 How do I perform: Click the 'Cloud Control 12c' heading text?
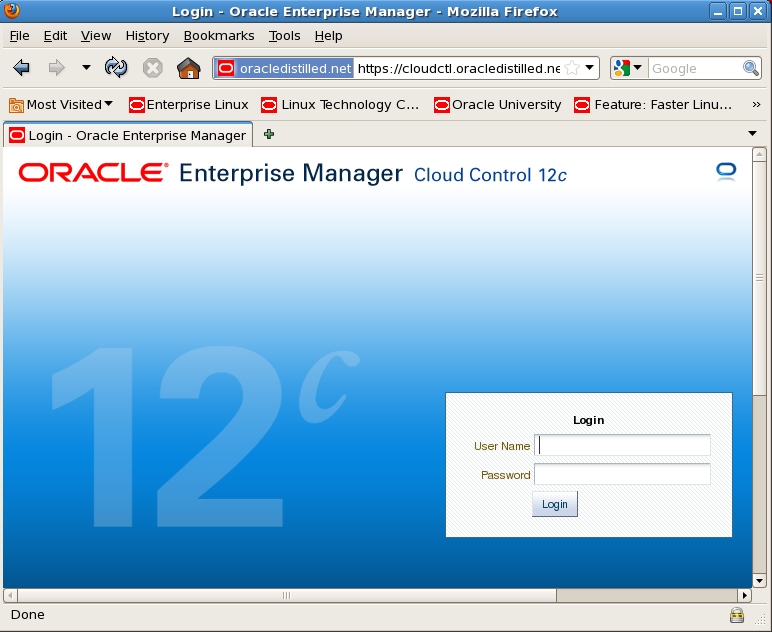click(490, 175)
